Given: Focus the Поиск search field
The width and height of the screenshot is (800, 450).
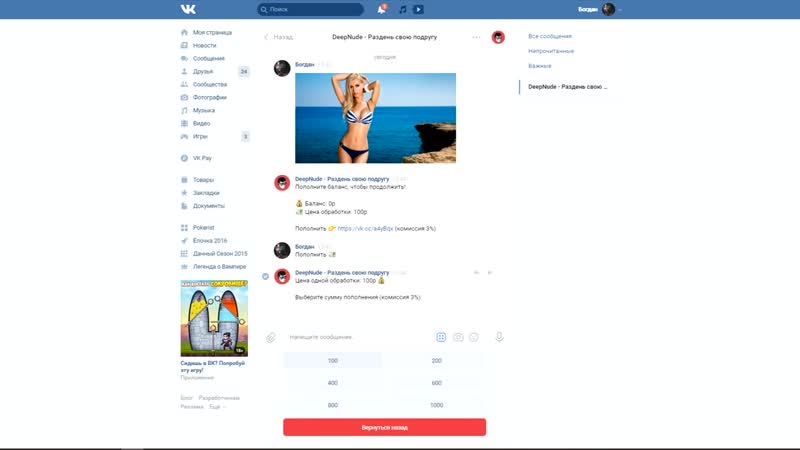Looking at the screenshot, I should click(310, 9).
